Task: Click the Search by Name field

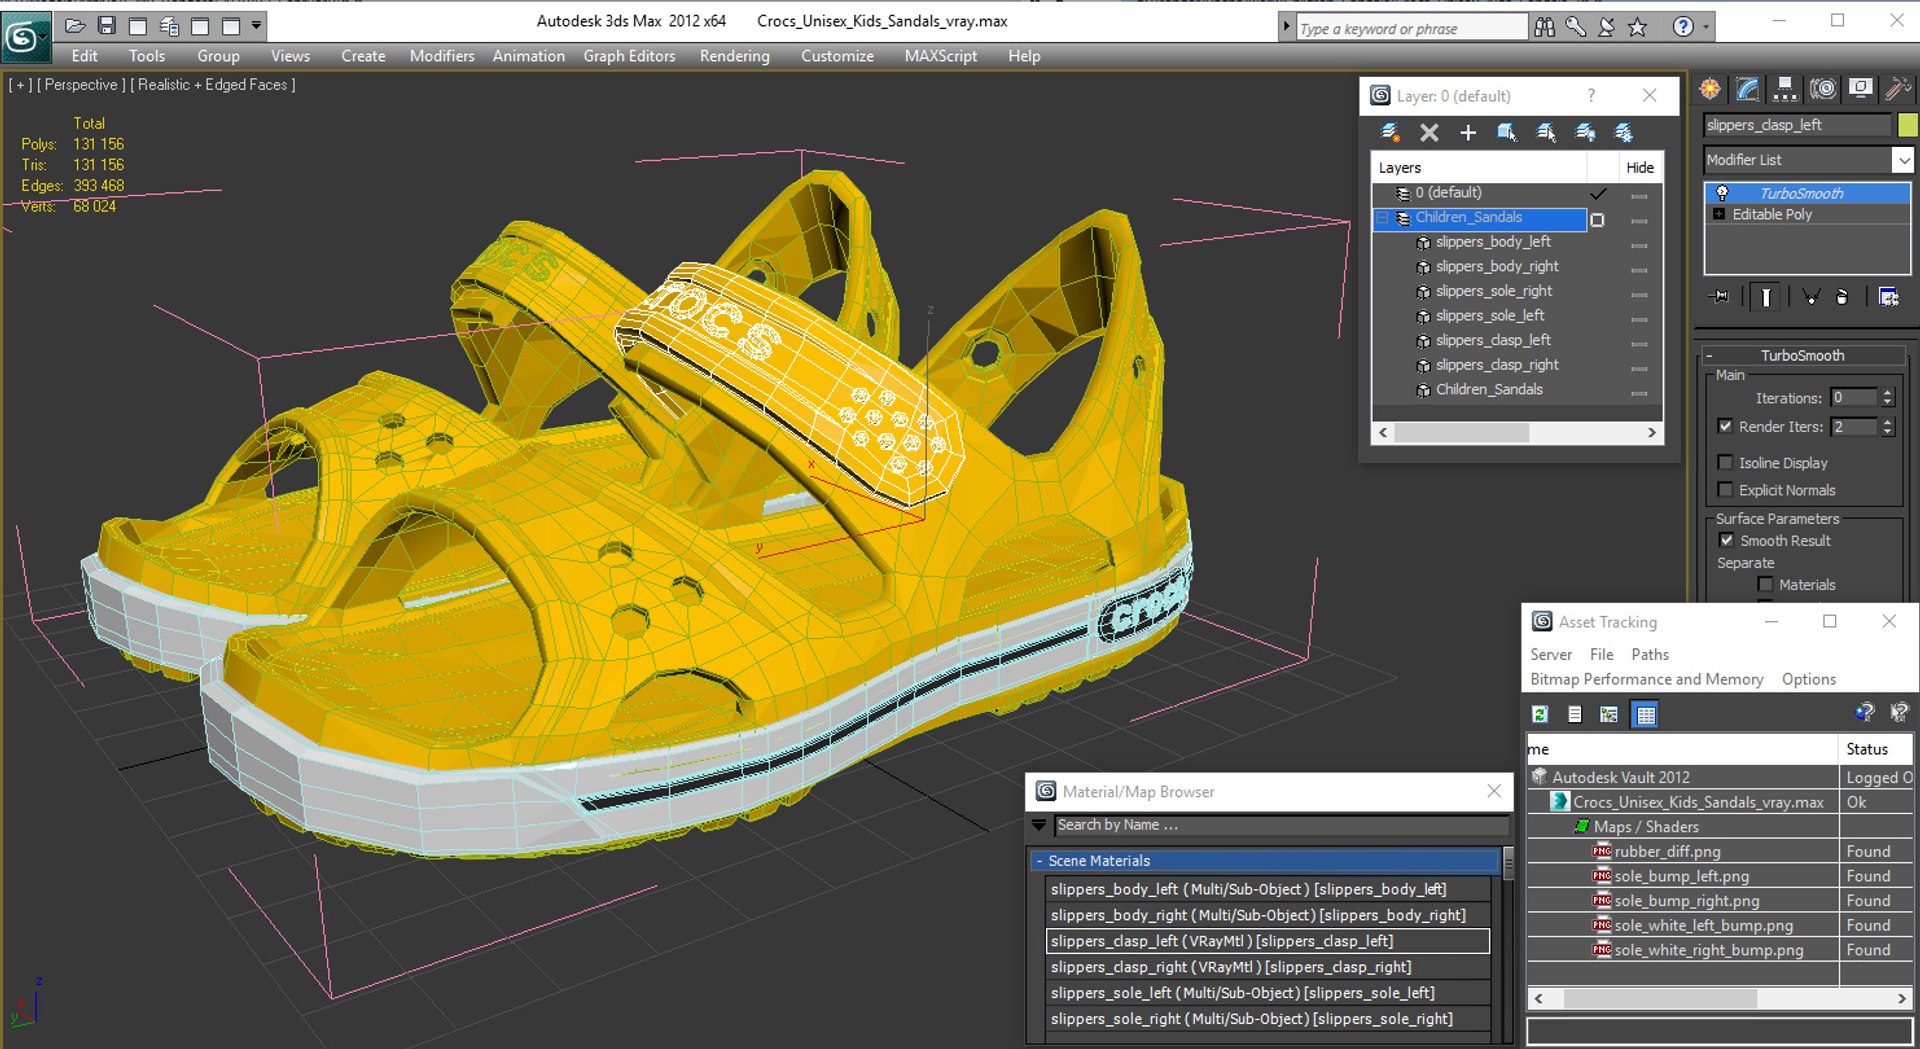Action: click(1282, 825)
